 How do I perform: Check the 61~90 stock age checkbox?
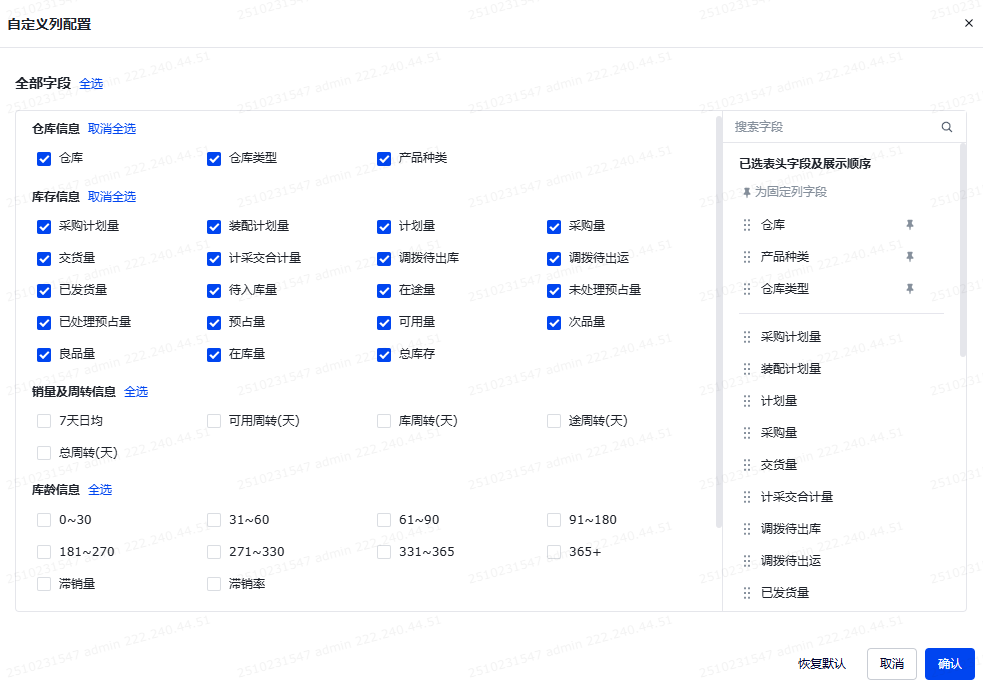[x=384, y=520]
